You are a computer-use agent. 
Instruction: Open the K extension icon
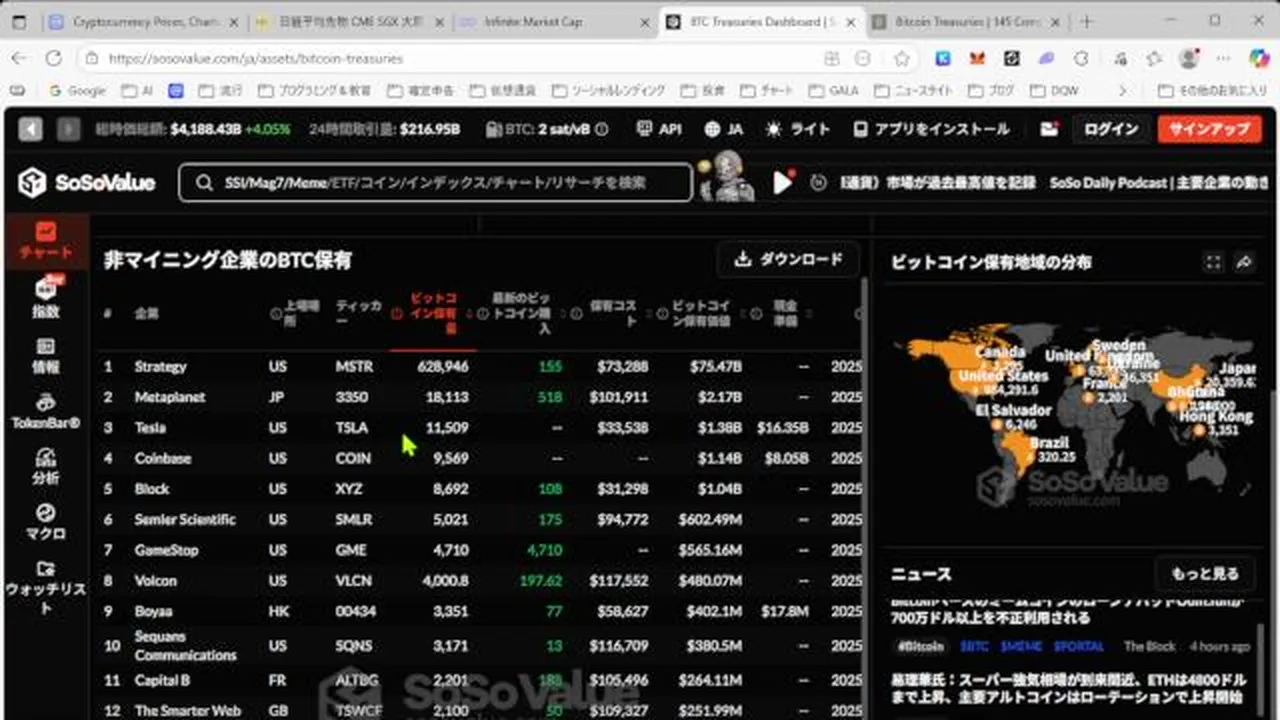click(942, 59)
